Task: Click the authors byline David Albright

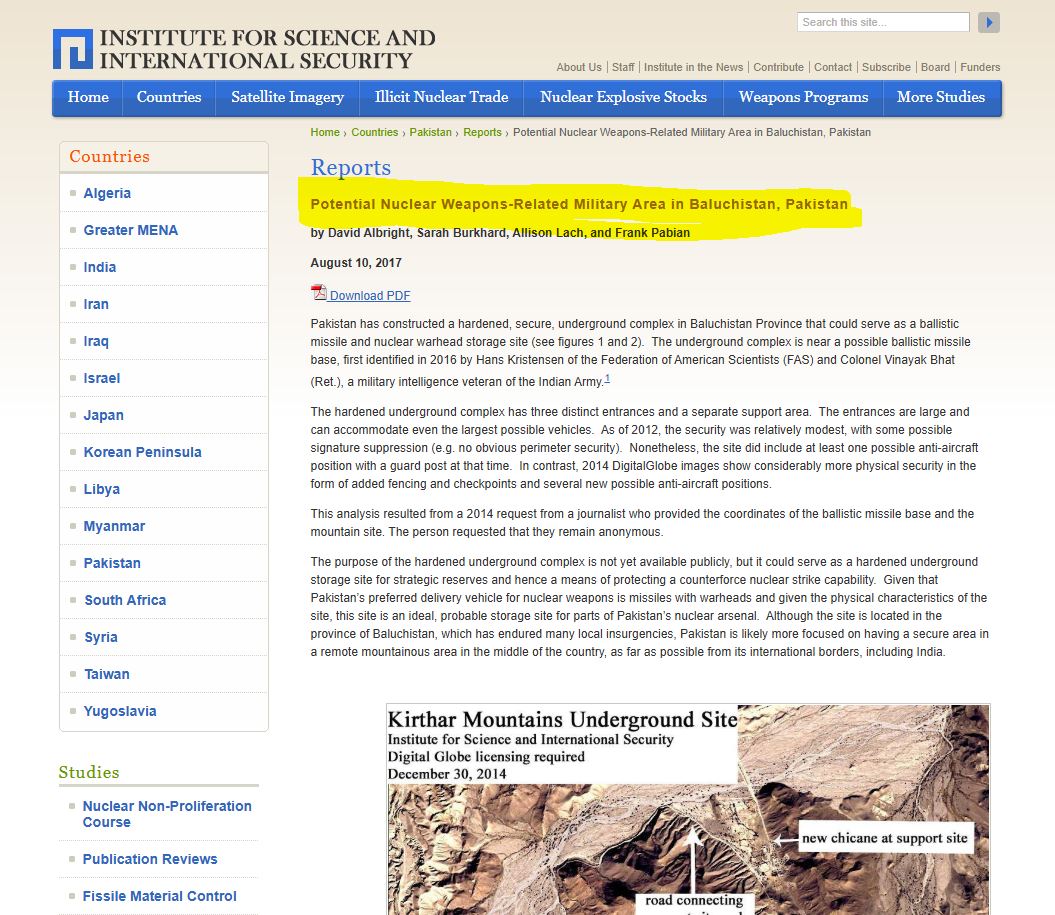Action: (500, 233)
